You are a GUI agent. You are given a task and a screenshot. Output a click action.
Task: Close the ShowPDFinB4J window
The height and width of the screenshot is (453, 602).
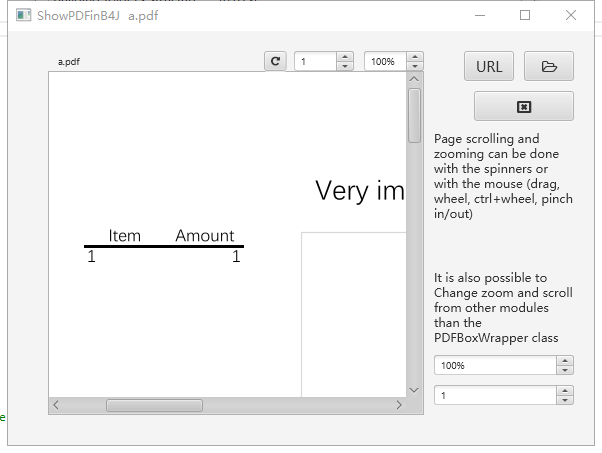click(571, 15)
